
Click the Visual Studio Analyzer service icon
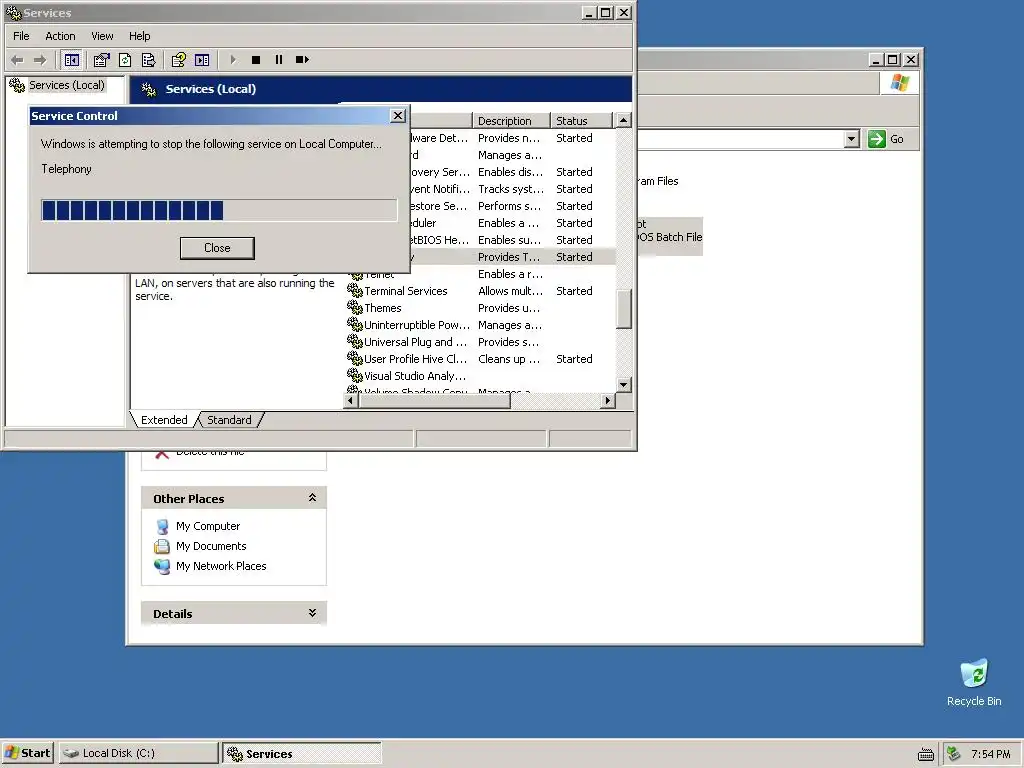pyautogui.click(x=355, y=375)
